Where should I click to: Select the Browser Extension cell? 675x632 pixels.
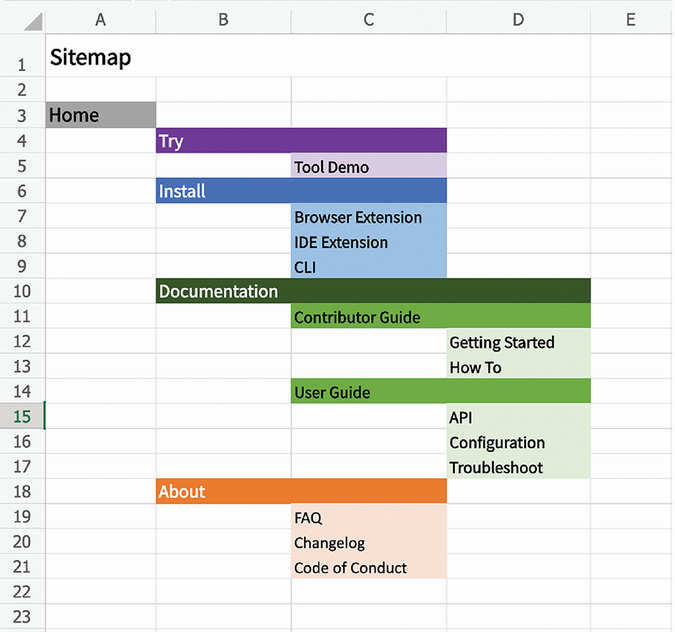(368, 217)
